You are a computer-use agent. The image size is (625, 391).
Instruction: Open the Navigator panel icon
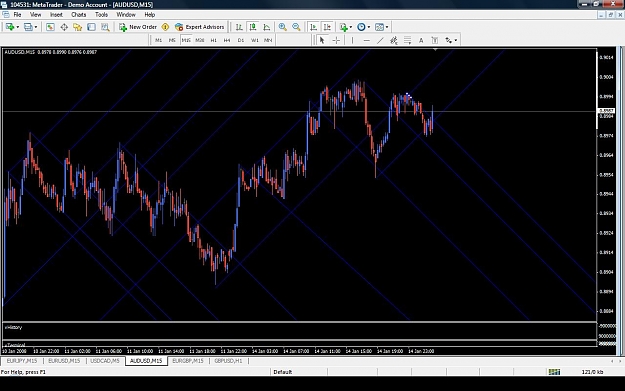(77, 27)
